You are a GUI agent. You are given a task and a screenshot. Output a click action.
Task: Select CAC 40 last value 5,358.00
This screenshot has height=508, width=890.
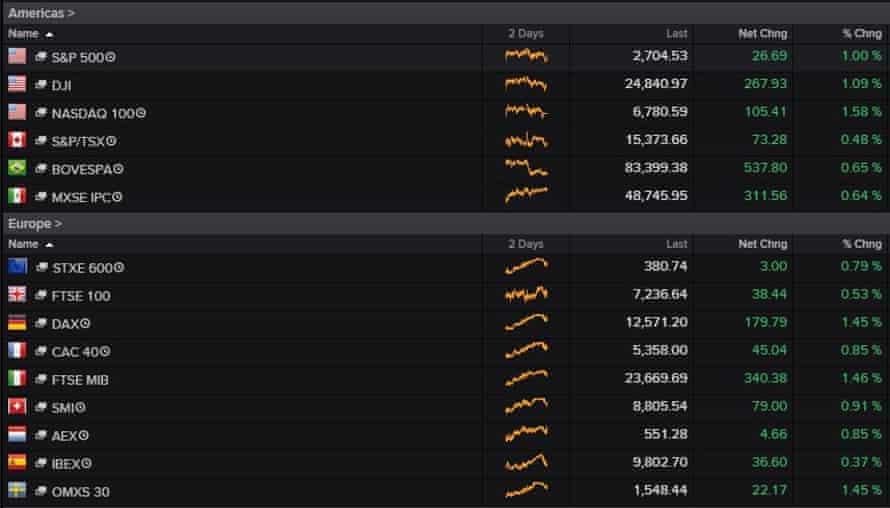point(660,350)
